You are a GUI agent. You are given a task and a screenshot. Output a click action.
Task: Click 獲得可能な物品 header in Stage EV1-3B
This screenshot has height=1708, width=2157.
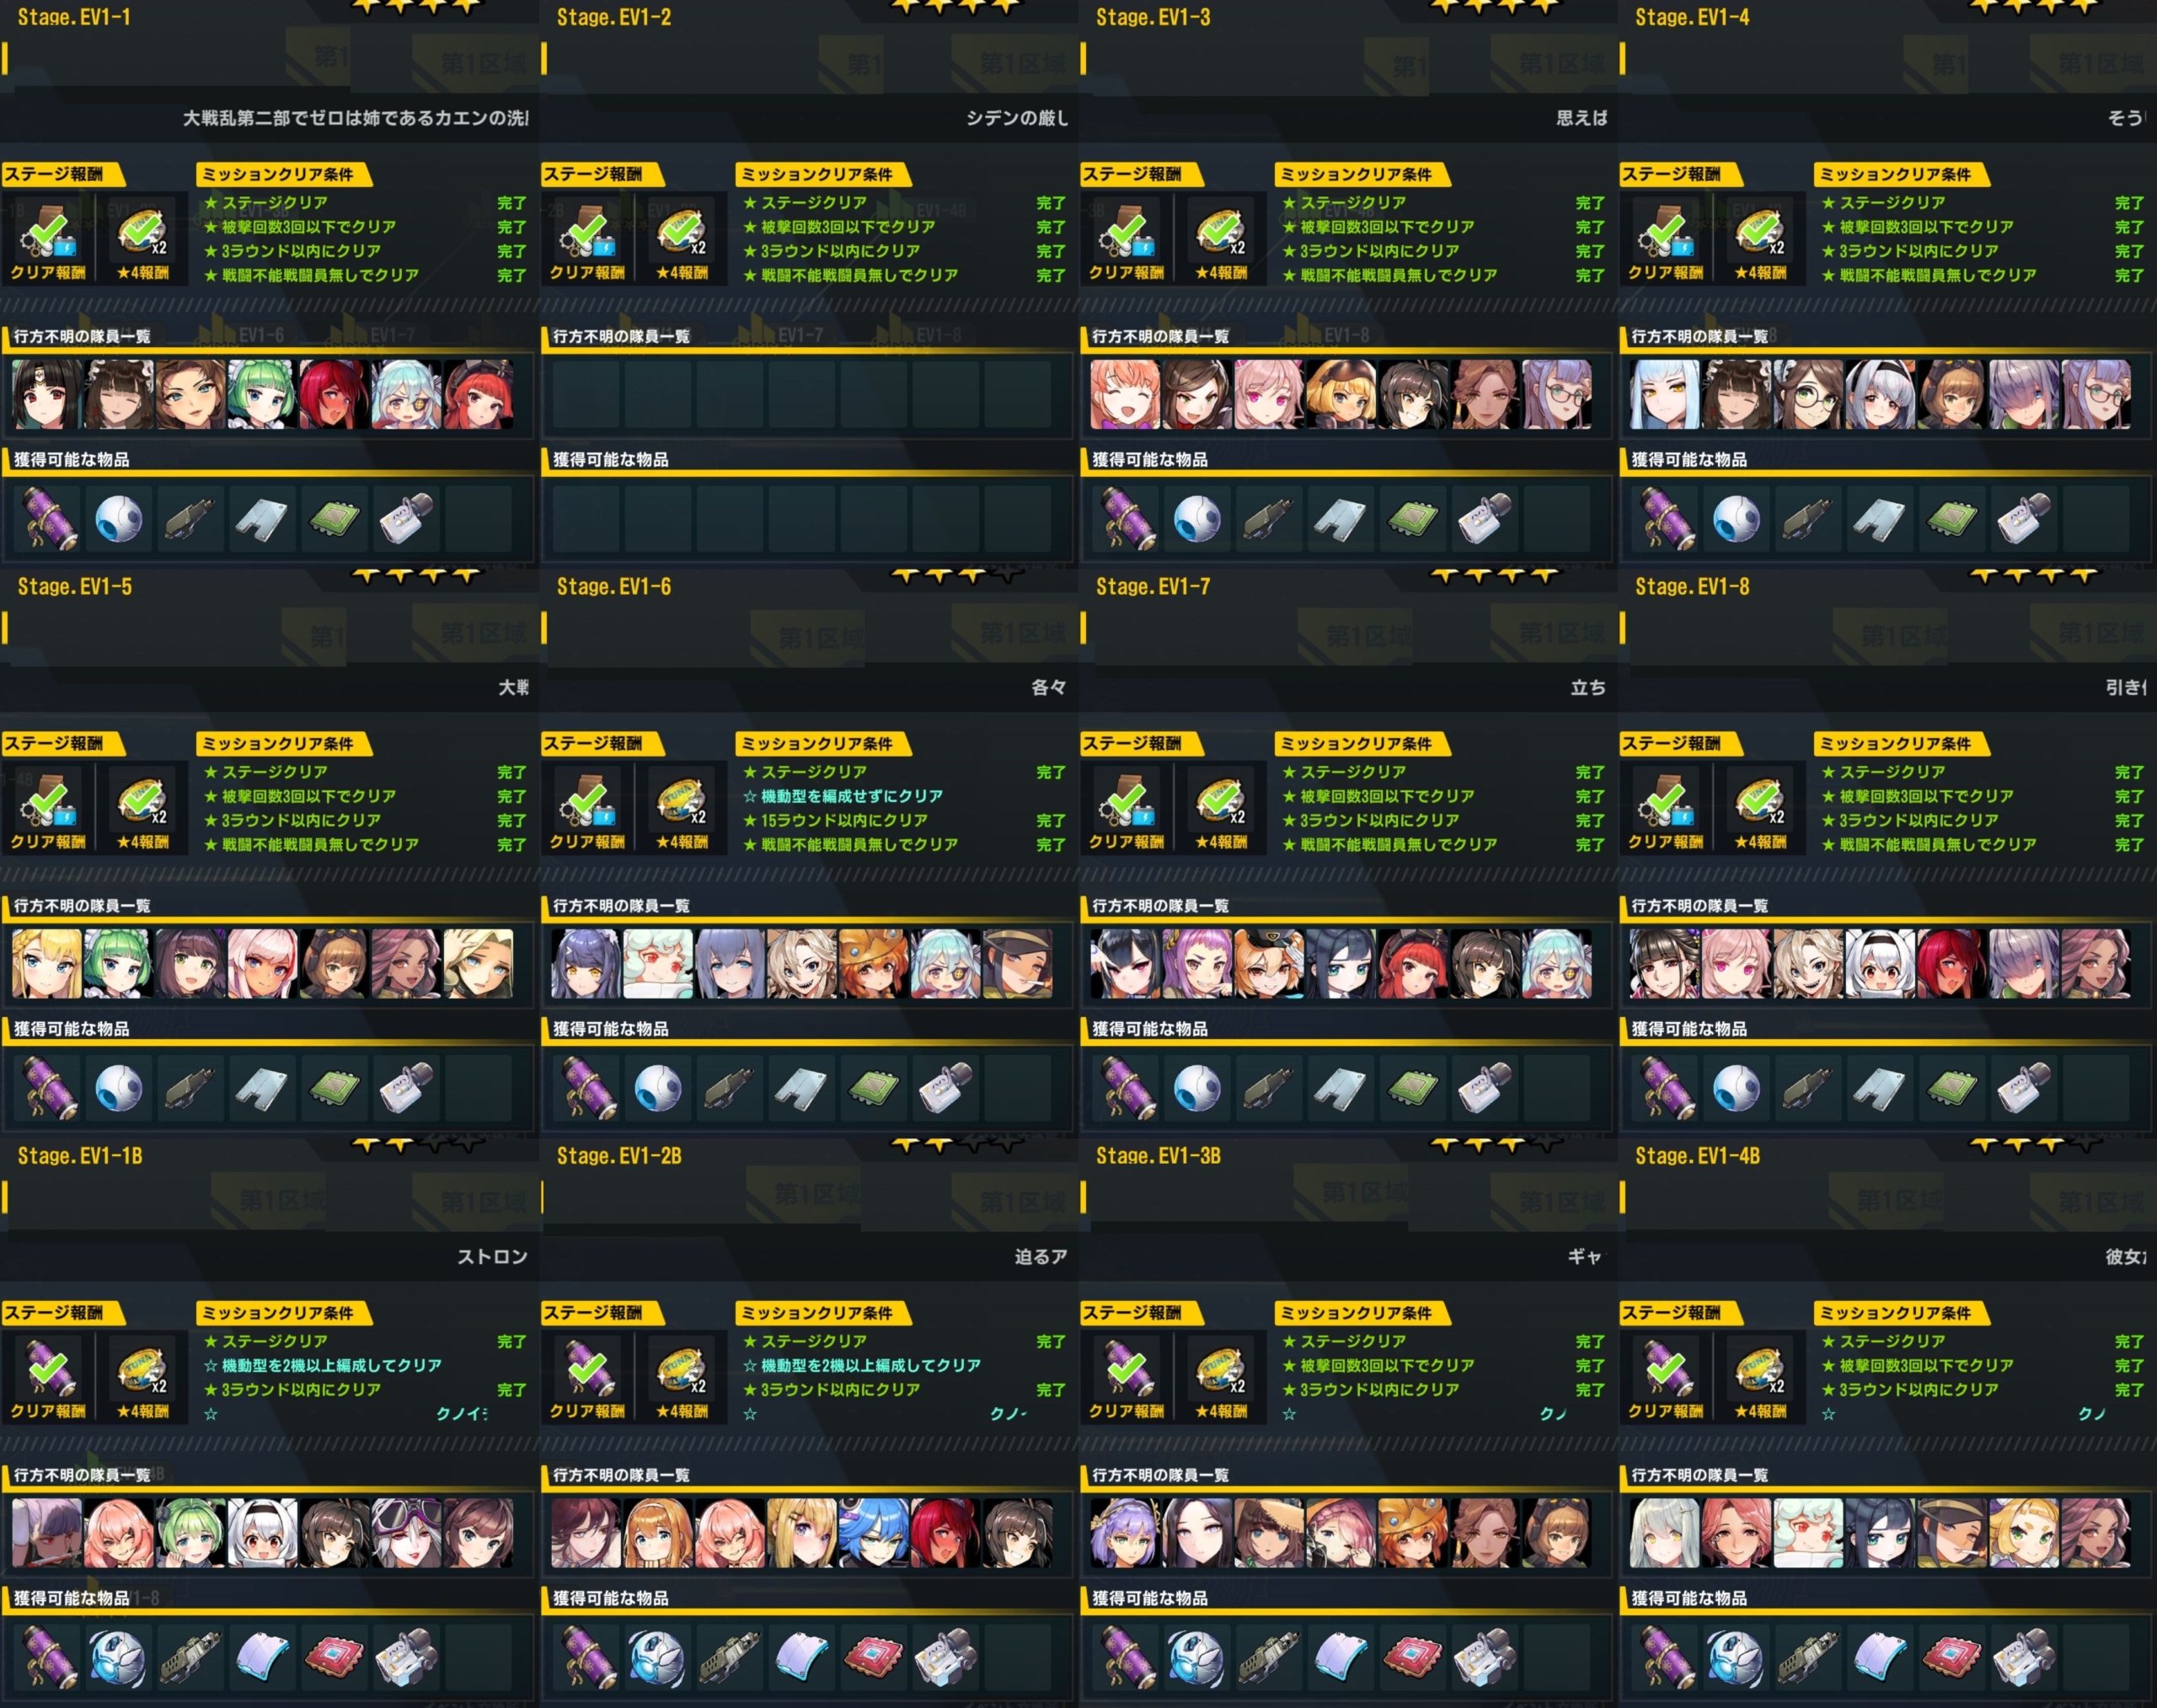[x=1150, y=1598]
